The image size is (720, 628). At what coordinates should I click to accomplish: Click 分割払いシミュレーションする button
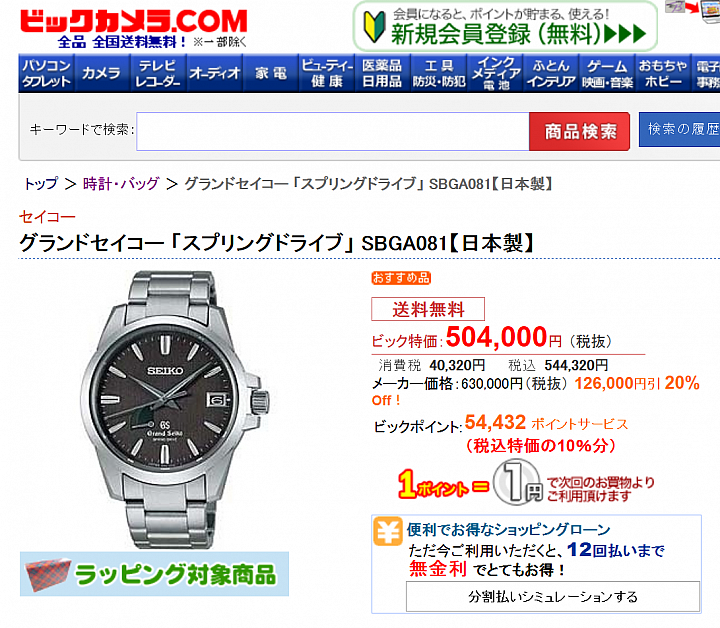pyautogui.click(x=553, y=596)
